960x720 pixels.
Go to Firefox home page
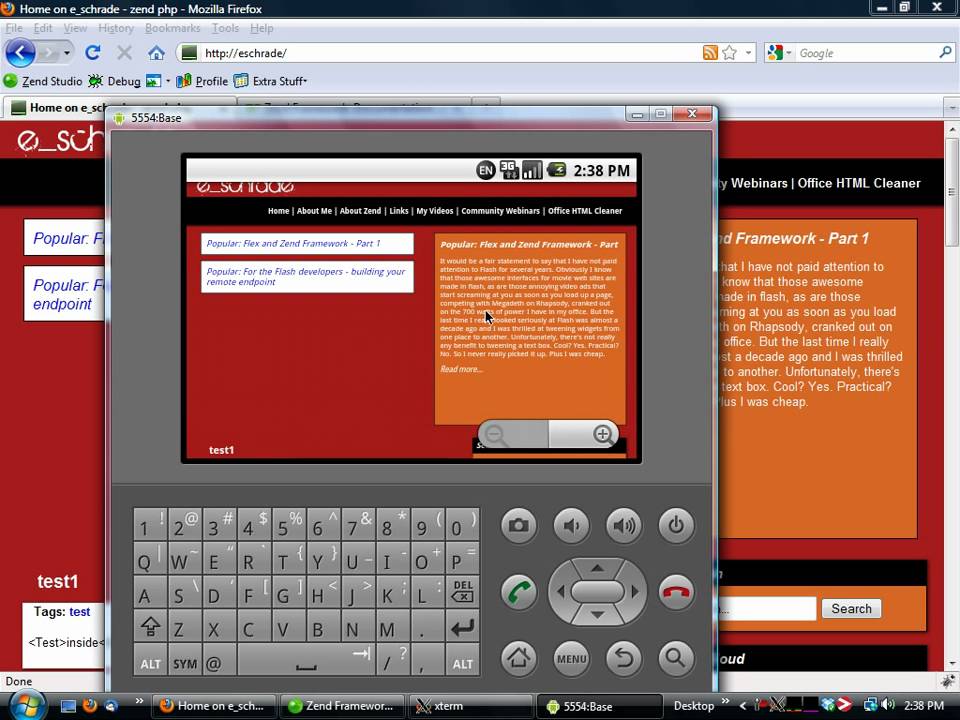point(156,53)
